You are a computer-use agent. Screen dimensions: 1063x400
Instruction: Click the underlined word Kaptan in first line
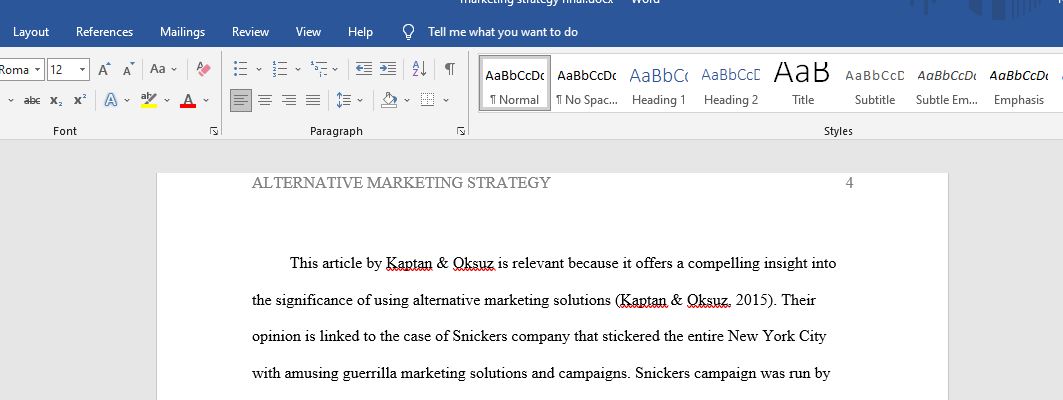coord(409,263)
